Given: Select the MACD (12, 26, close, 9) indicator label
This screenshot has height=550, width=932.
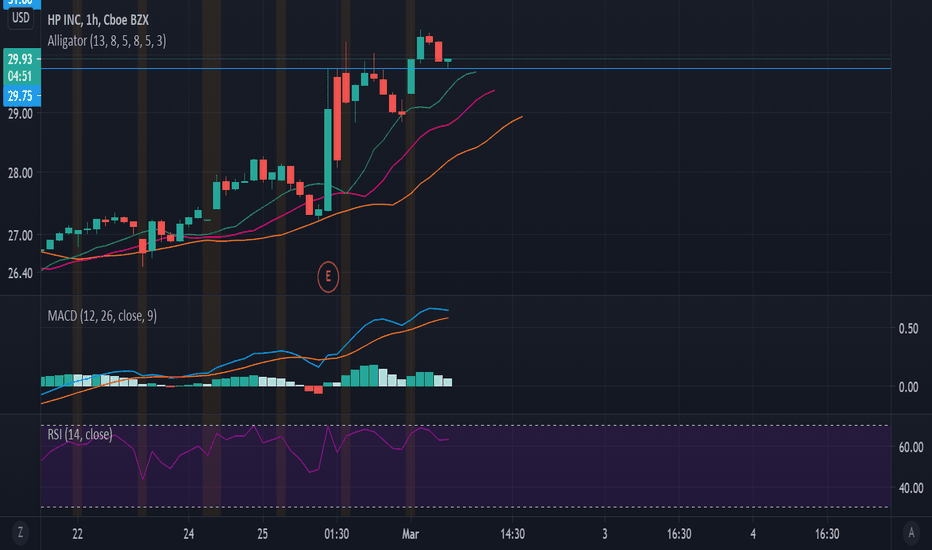Looking at the screenshot, I should (x=102, y=316).
